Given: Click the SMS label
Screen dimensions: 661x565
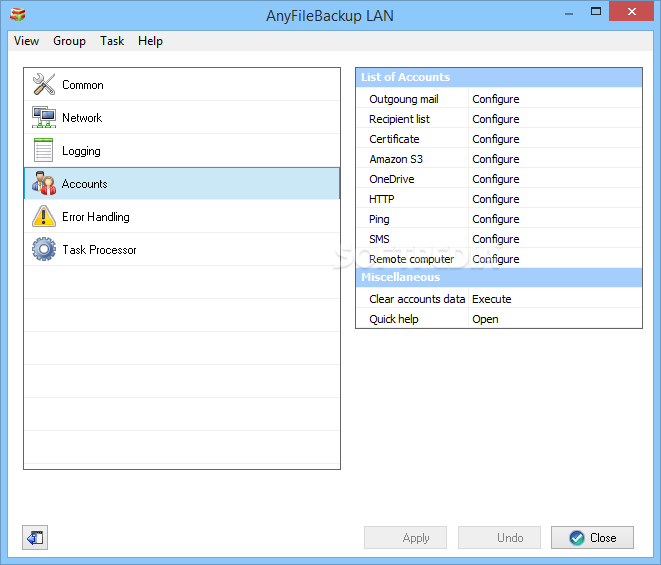Looking at the screenshot, I should click(379, 239).
